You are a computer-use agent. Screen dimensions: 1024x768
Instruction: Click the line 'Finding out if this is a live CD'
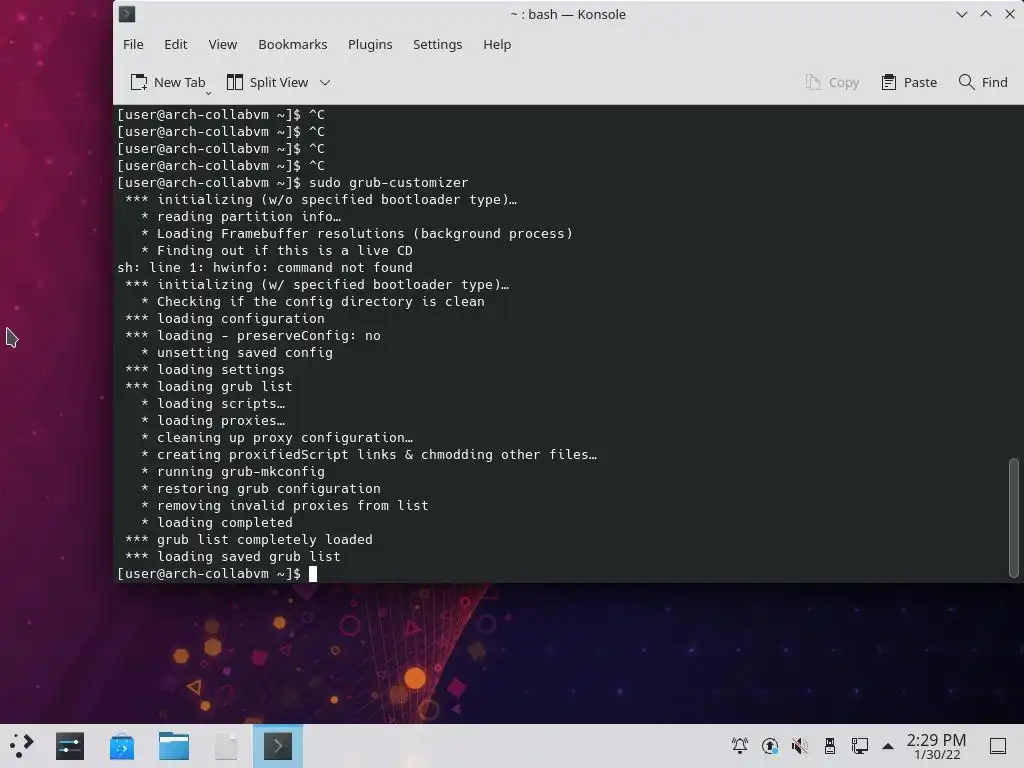tap(285, 251)
